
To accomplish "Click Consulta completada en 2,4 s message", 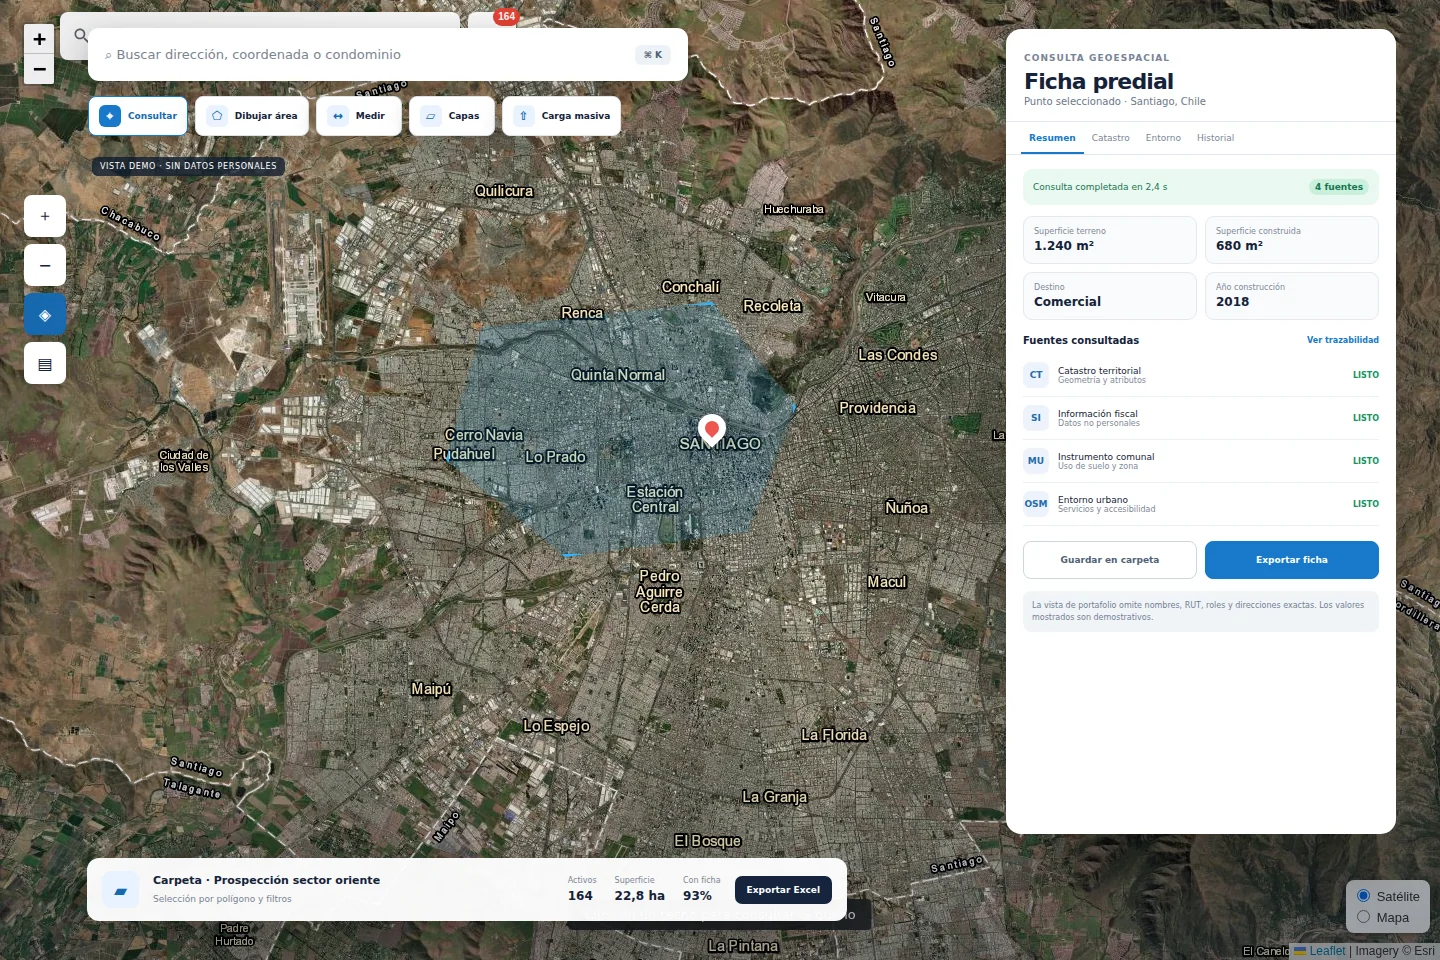I will pyautogui.click(x=1100, y=187).
